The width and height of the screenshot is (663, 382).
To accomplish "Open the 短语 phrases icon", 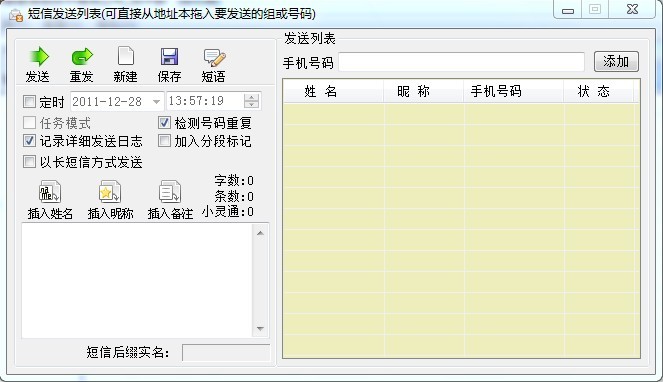I will pyautogui.click(x=214, y=58).
